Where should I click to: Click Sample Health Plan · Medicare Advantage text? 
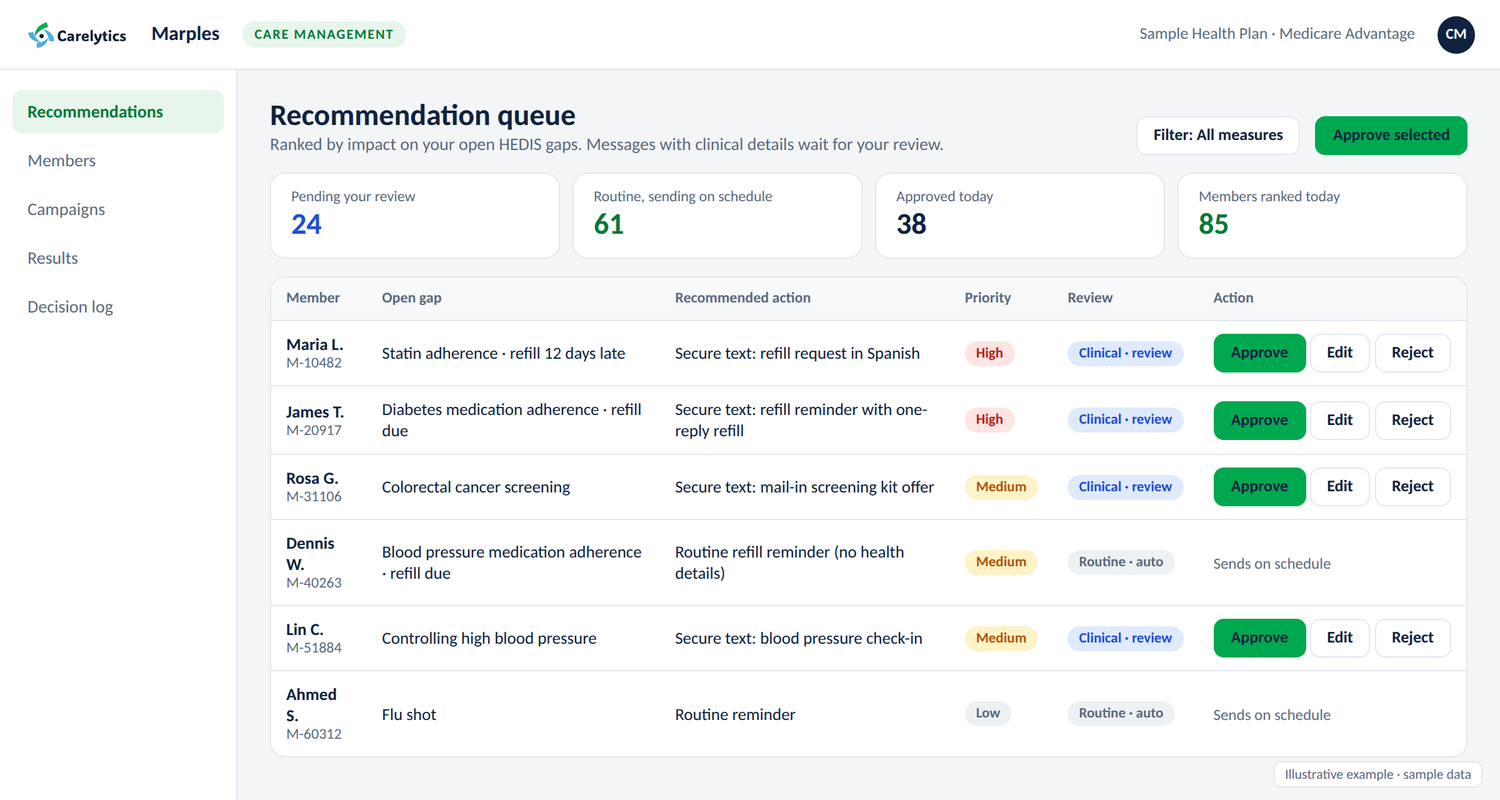click(x=1277, y=34)
